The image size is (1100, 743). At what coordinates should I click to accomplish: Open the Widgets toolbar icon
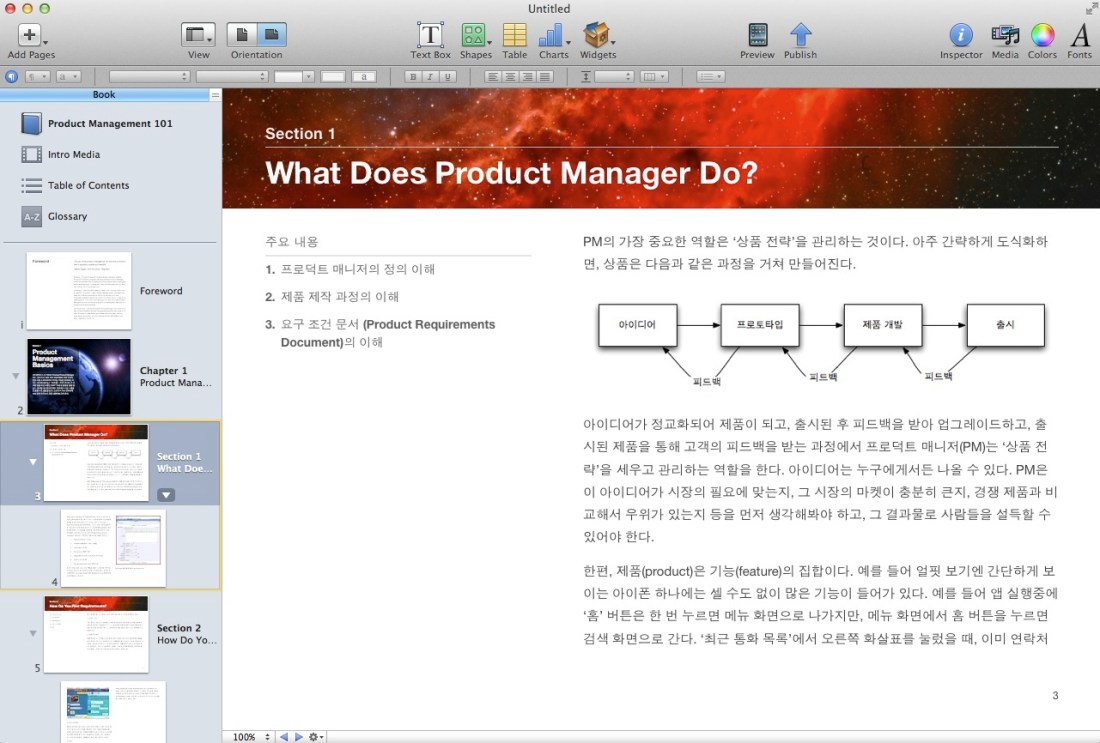(x=597, y=36)
